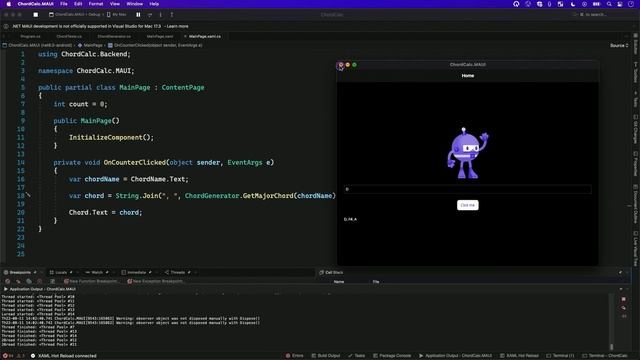Click code line 'int count = 0;'
This screenshot has height=360, width=640.
click(80, 104)
